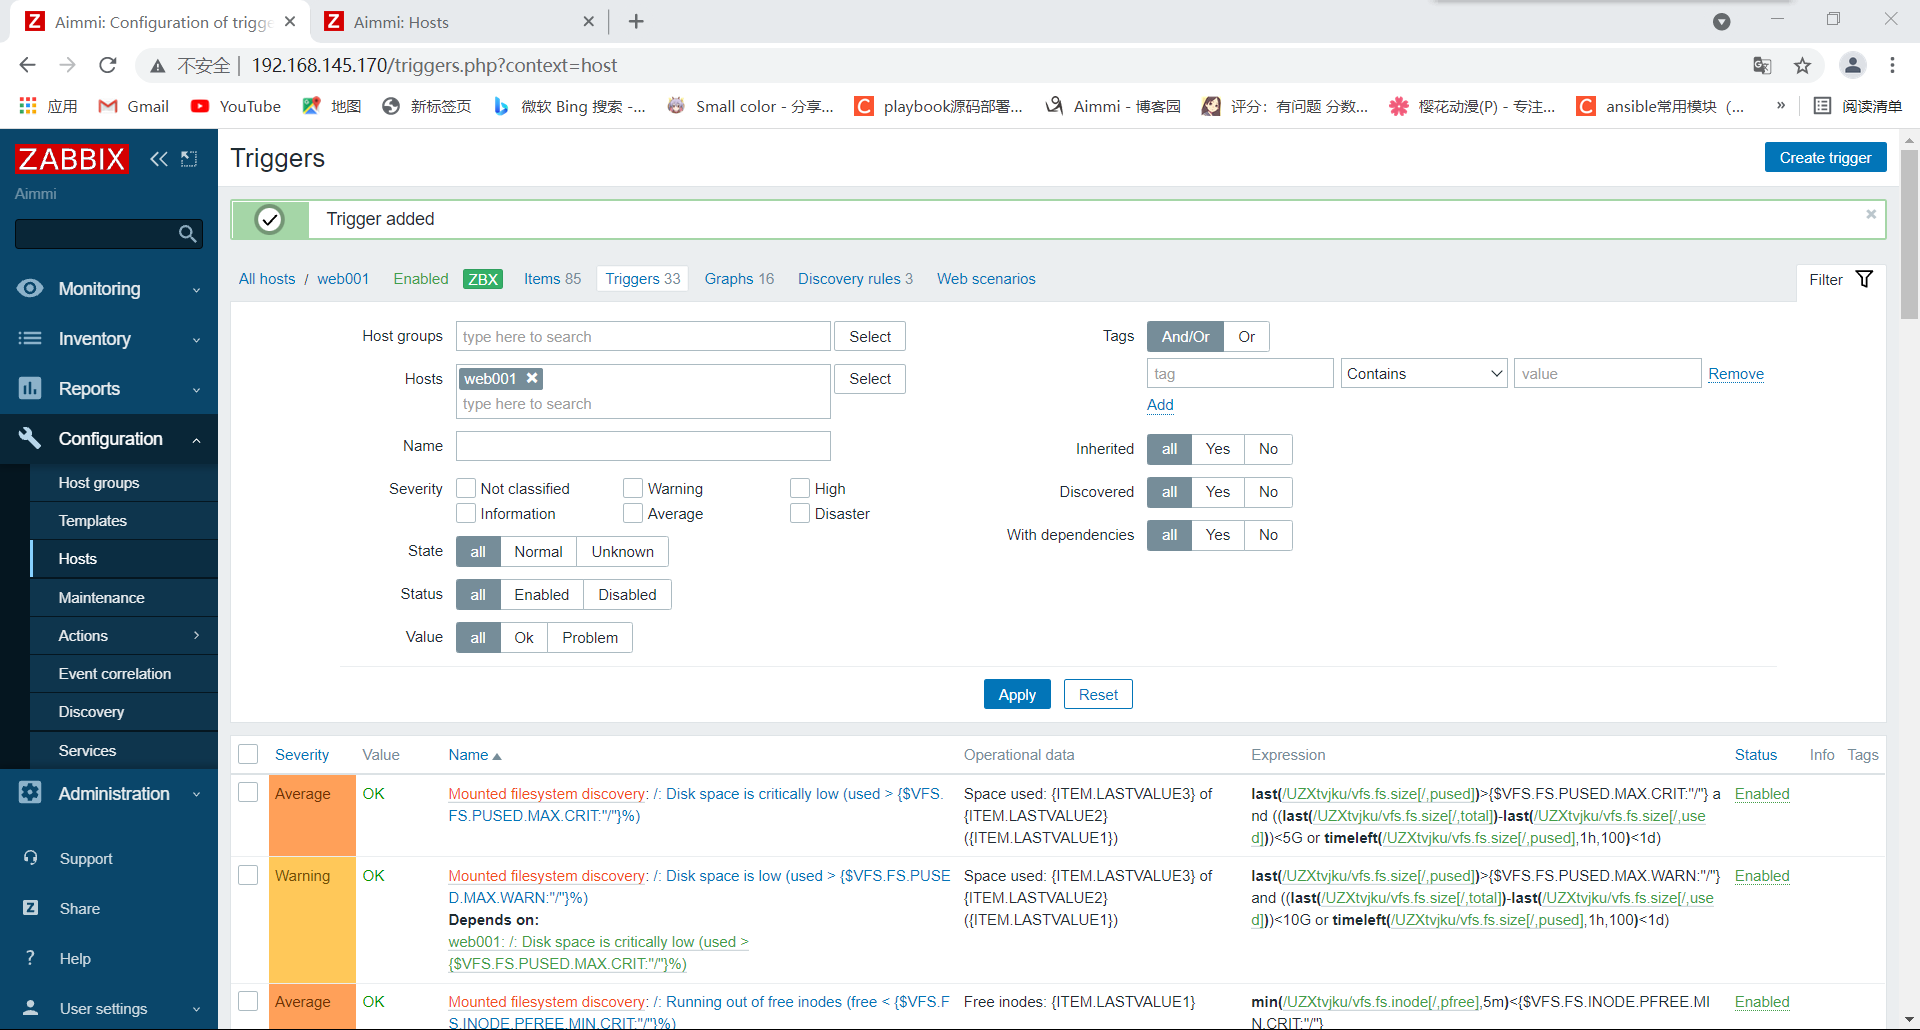Open the Contains tag operator dropdown
Image resolution: width=1920 pixels, height=1030 pixels.
(x=1424, y=374)
